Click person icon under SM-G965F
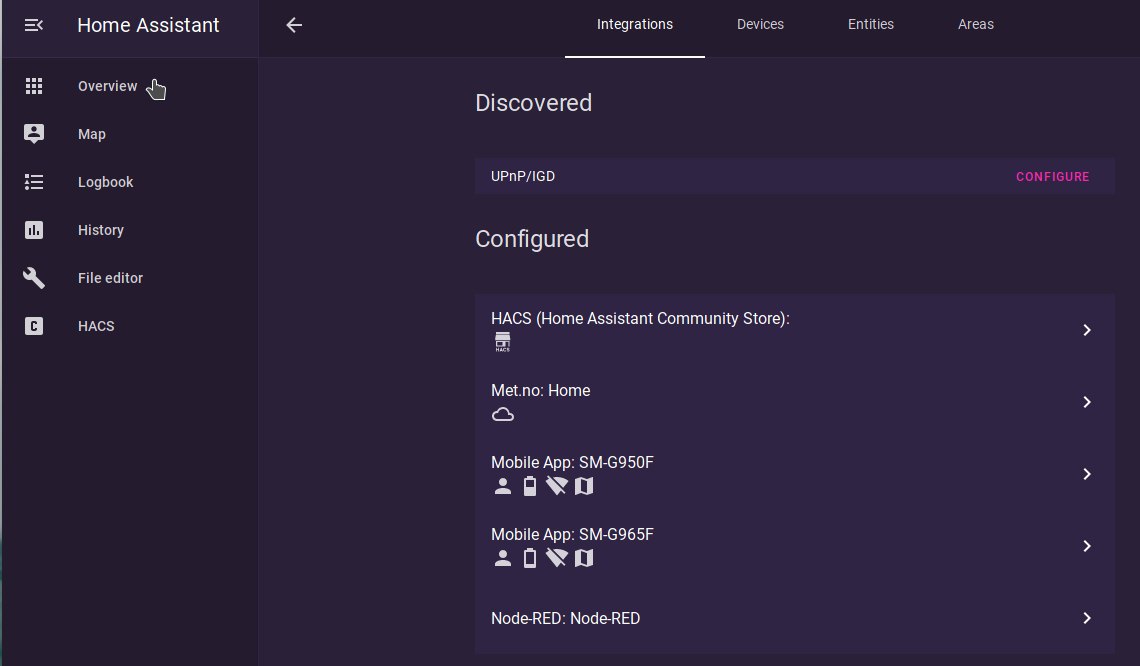 pos(502,558)
